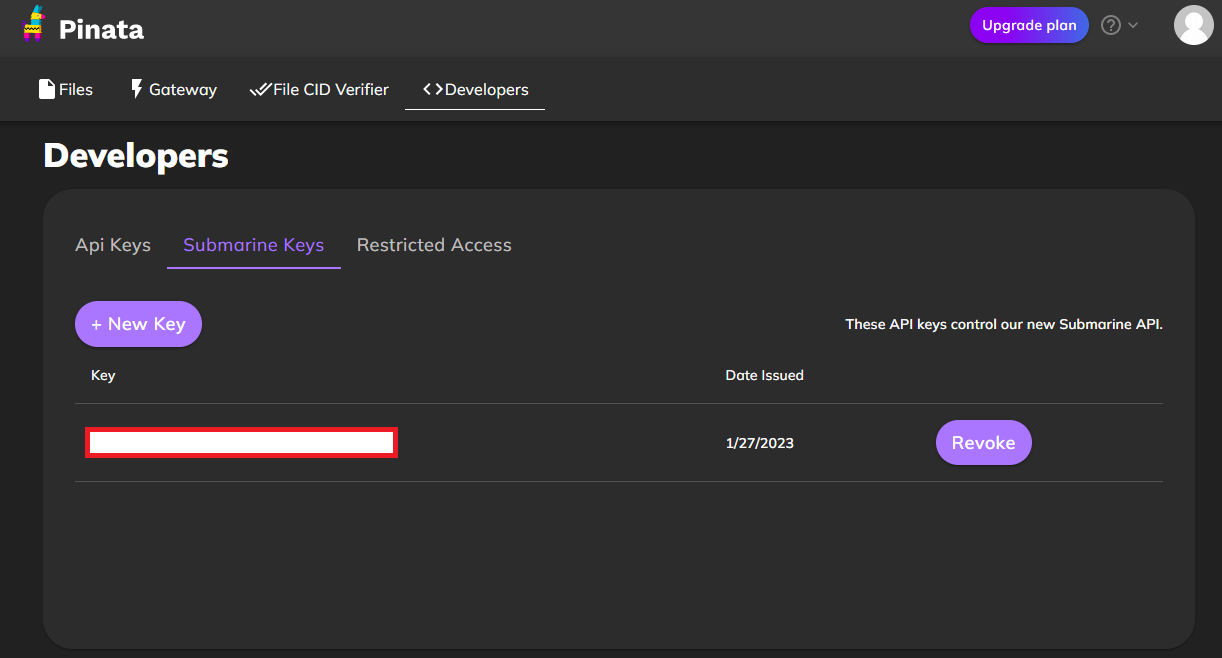Select the Developers navigation tab
Screen dimensions: 1222x658
point(475,89)
